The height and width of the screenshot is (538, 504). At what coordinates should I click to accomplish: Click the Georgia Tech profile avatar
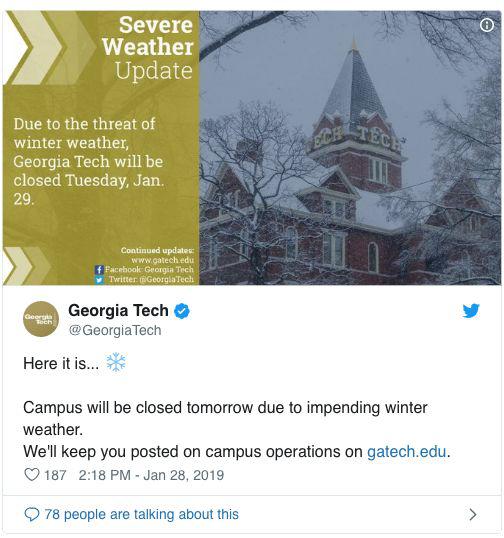(41, 319)
